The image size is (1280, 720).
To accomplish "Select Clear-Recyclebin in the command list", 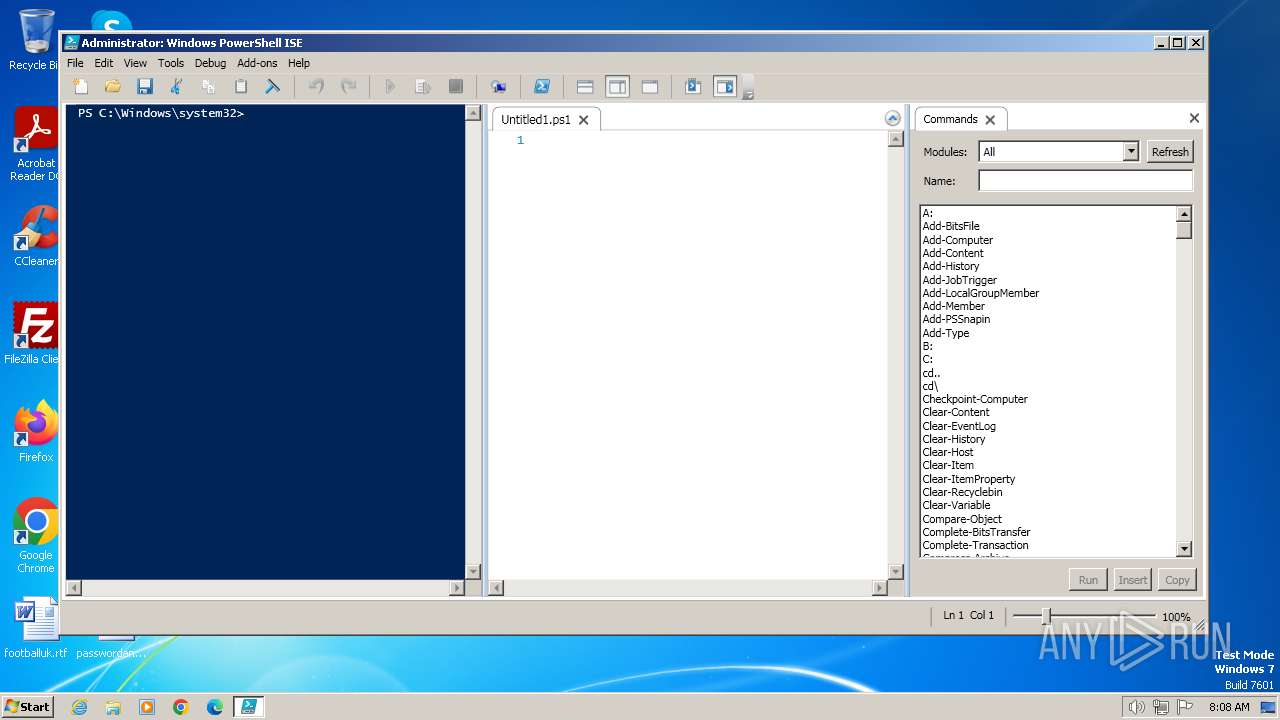I will pyautogui.click(x=962, y=492).
